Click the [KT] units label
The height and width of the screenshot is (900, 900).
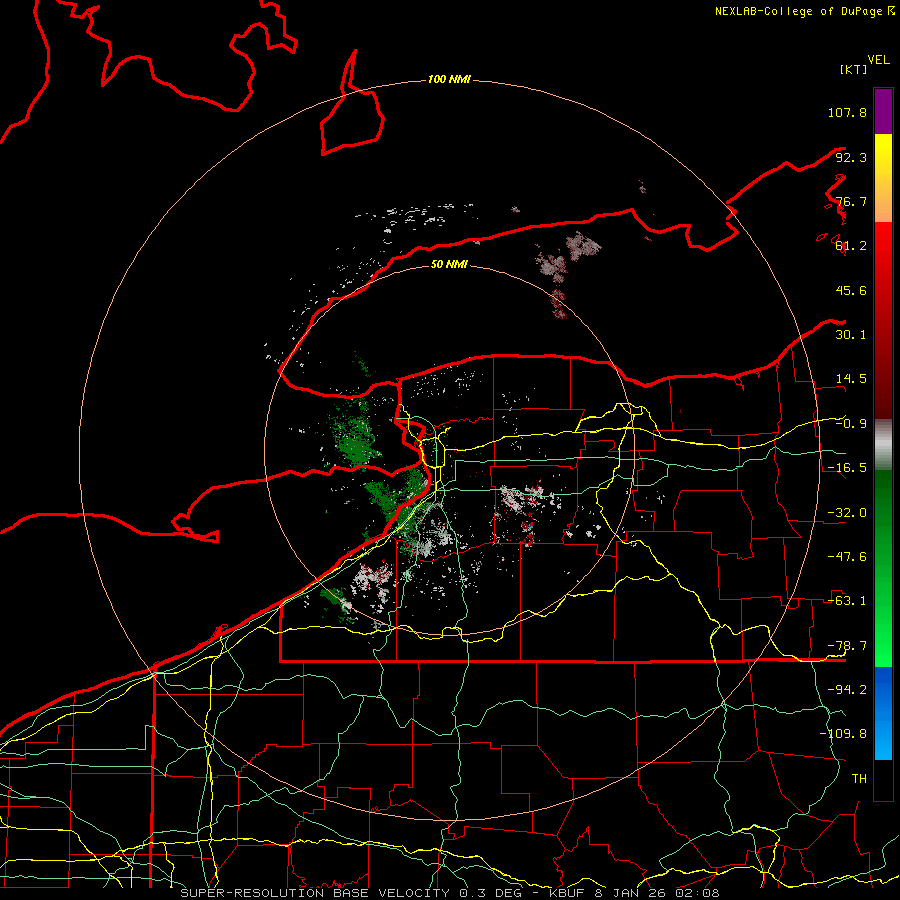[854, 69]
